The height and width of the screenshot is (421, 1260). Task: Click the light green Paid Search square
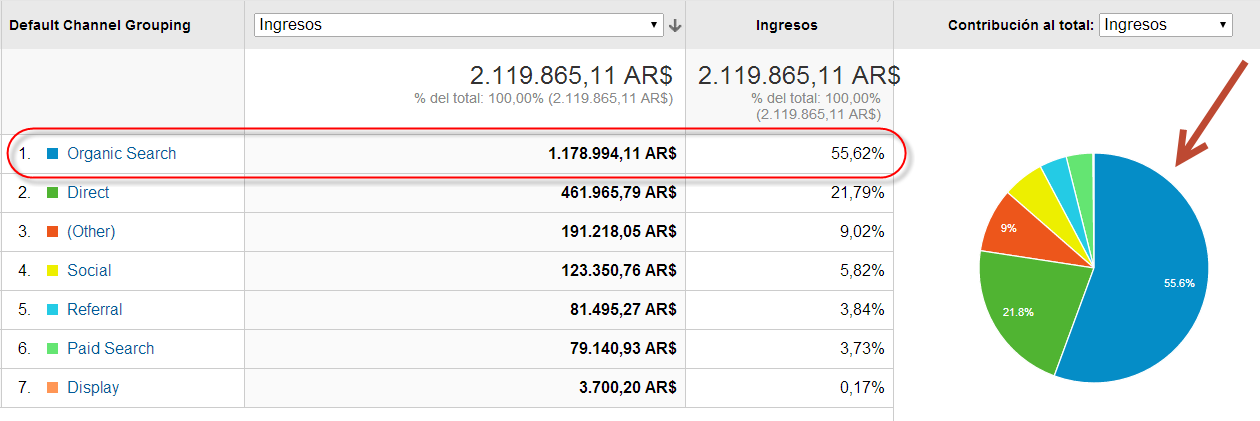coord(53,349)
